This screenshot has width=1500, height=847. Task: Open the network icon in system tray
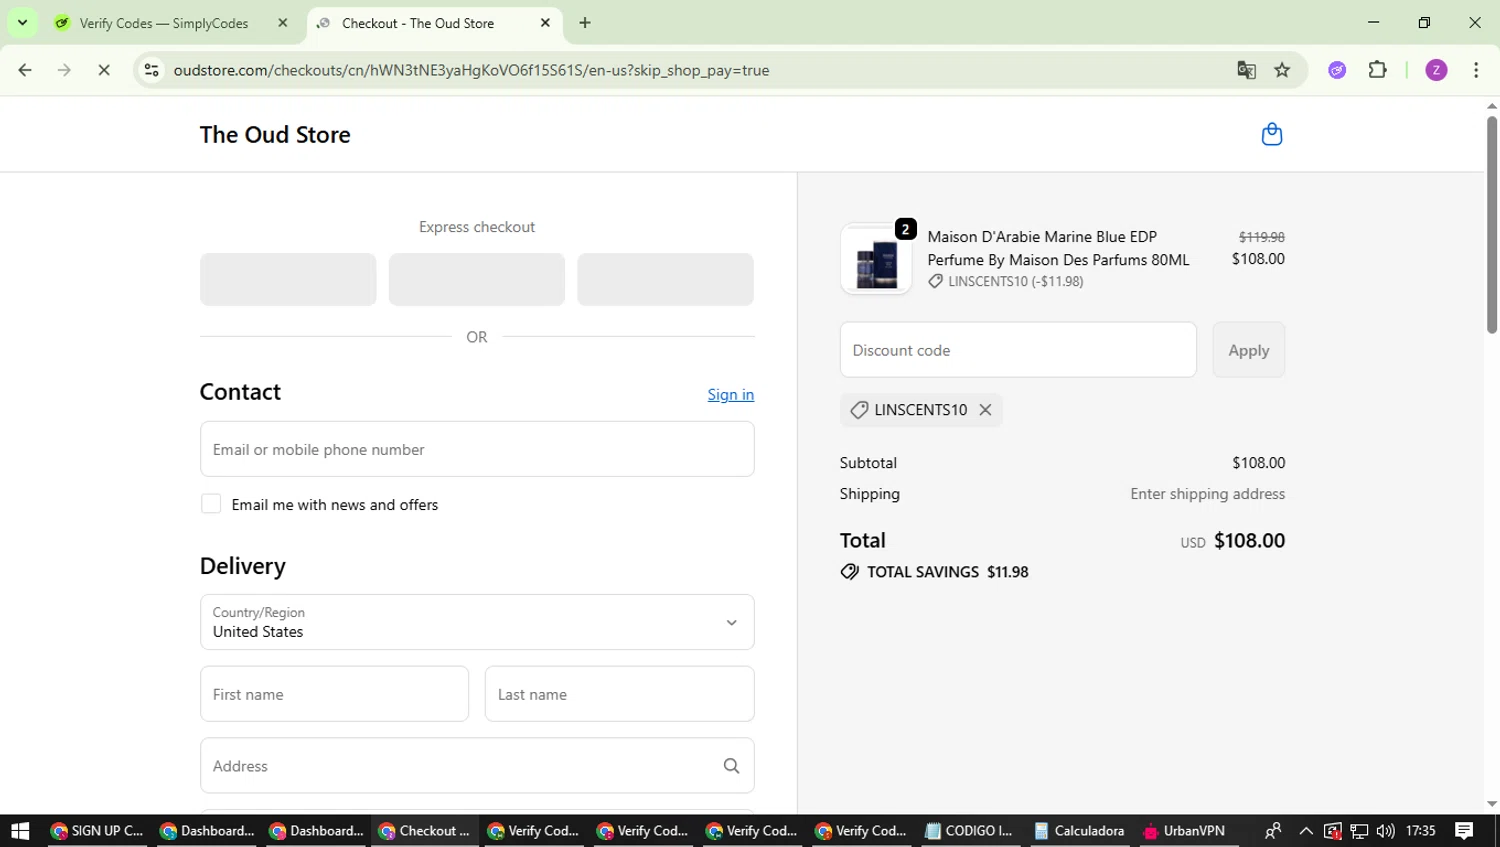click(x=1359, y=831)
